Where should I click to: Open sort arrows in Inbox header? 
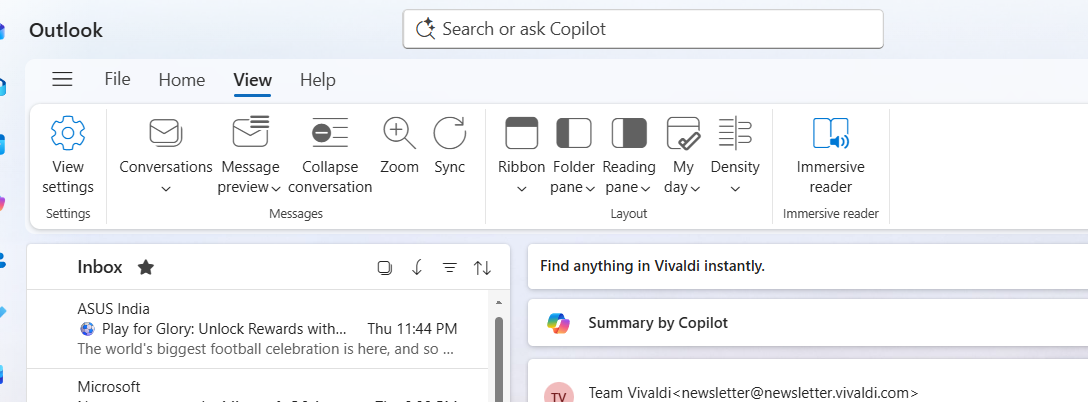(482, 267)
